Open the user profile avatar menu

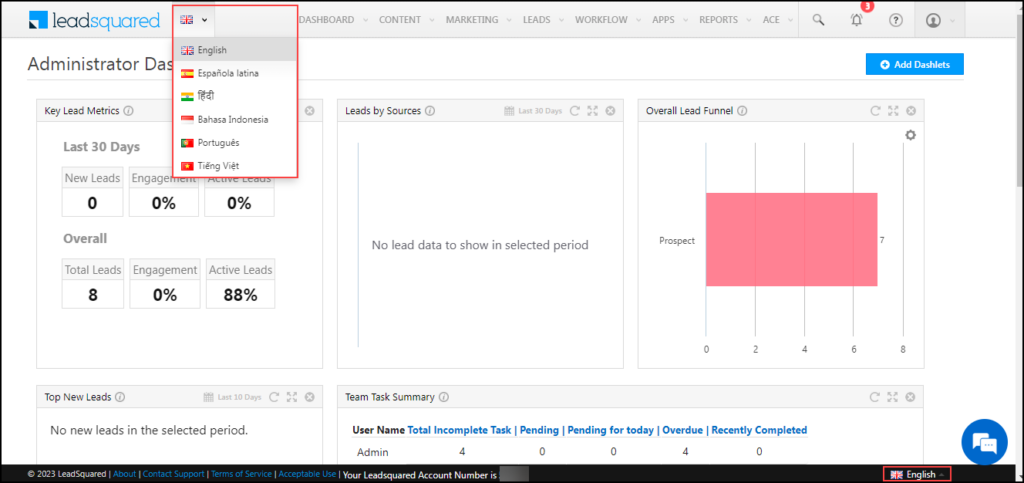pos(934,20)
